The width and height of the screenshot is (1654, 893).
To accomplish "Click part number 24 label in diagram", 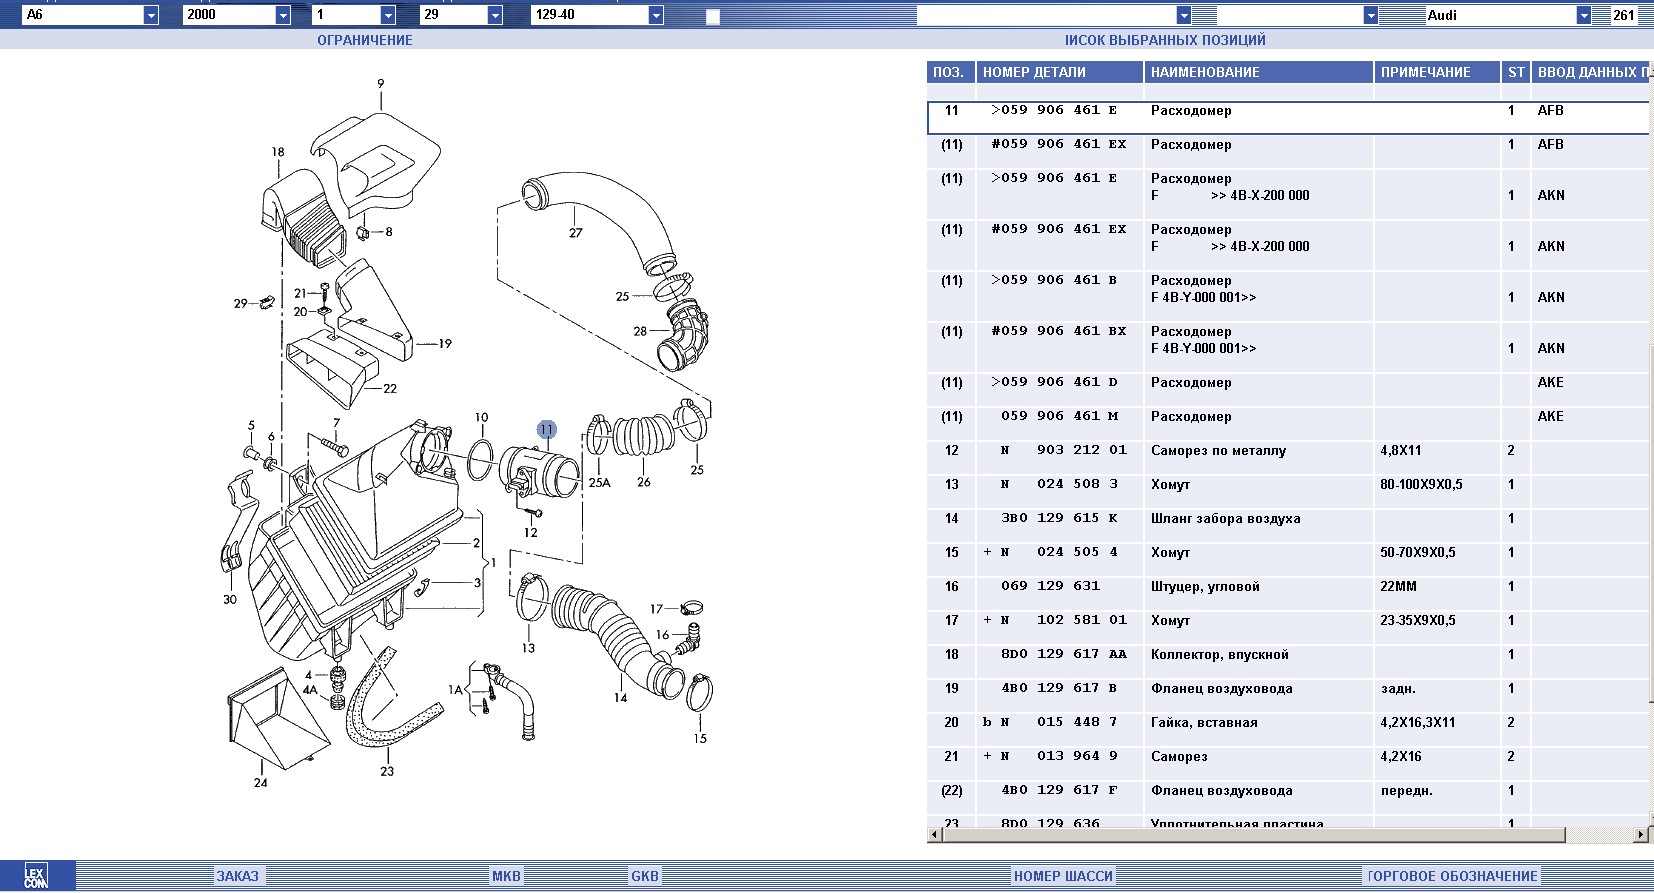I will (260, 783).
